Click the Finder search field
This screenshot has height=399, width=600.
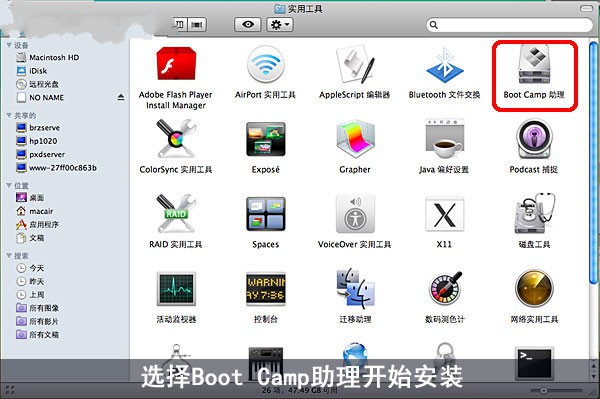click(x=509, y=25)
